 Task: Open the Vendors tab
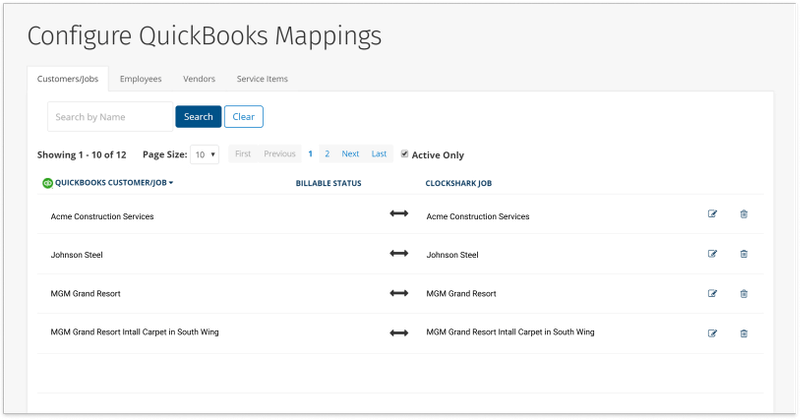click(199, 79)
